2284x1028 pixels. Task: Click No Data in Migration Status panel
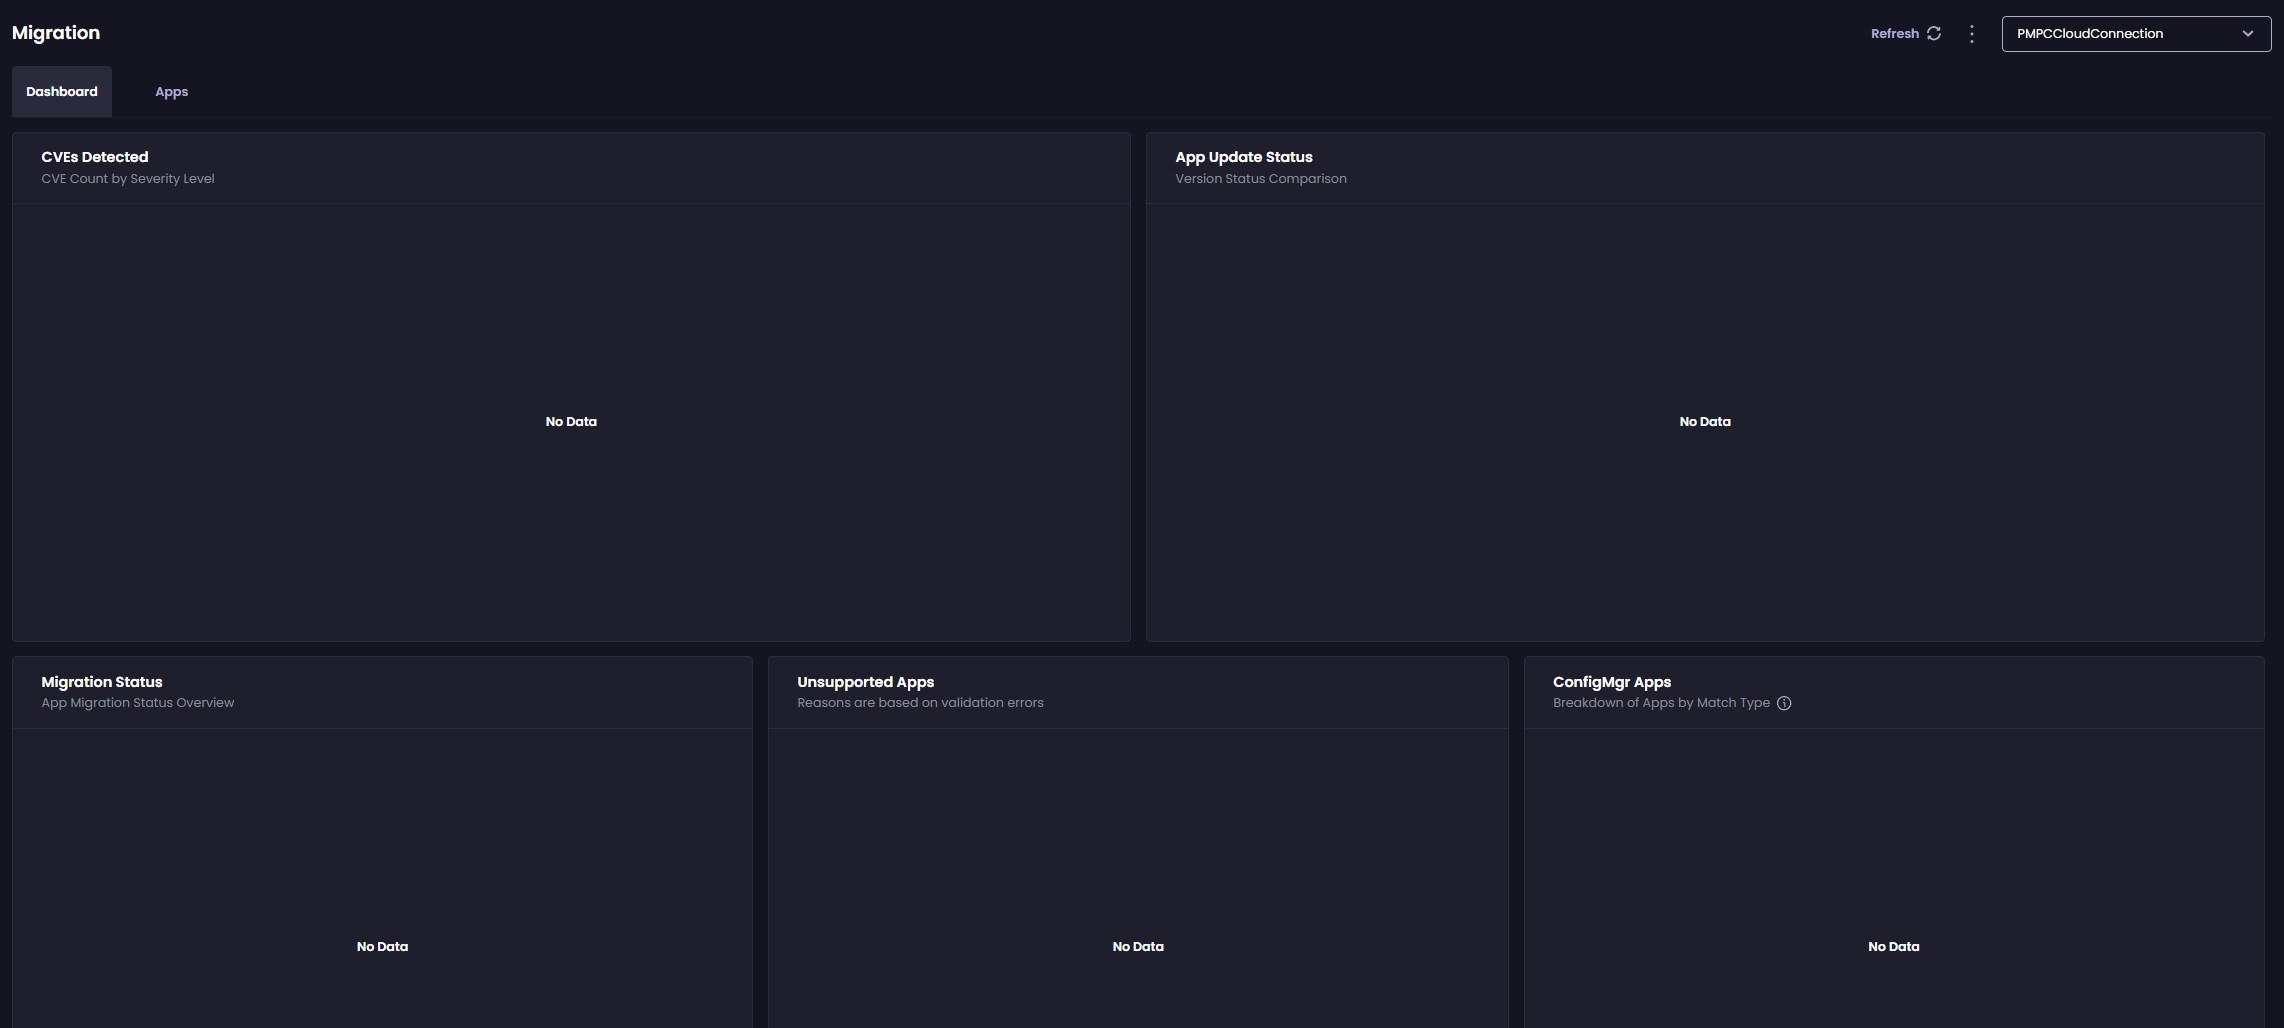point(382,947)
